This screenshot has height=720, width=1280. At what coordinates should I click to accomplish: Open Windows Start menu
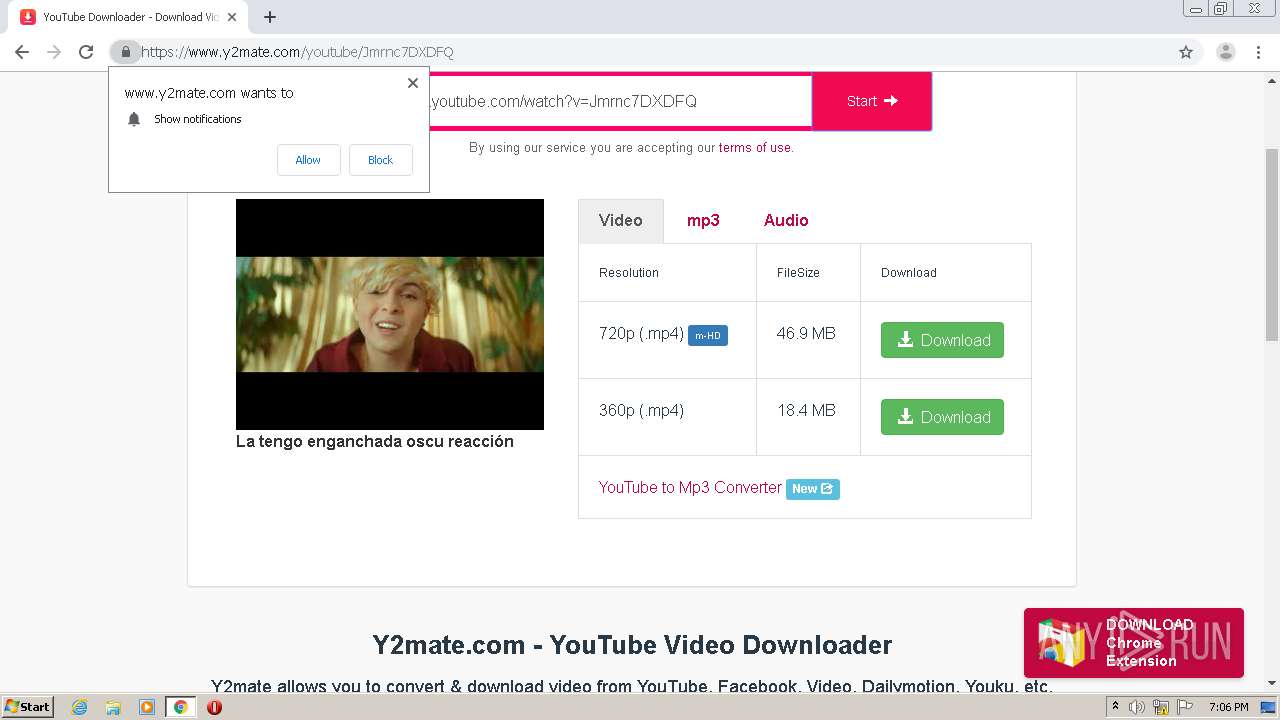coord(28,707)
